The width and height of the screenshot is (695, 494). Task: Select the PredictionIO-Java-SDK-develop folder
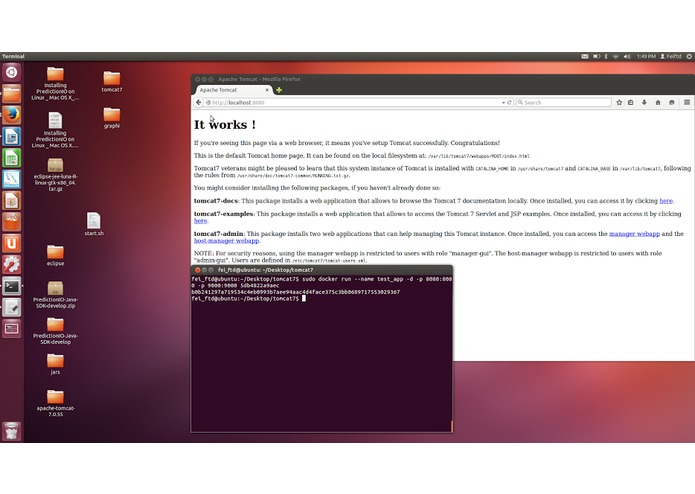[55, 331]
